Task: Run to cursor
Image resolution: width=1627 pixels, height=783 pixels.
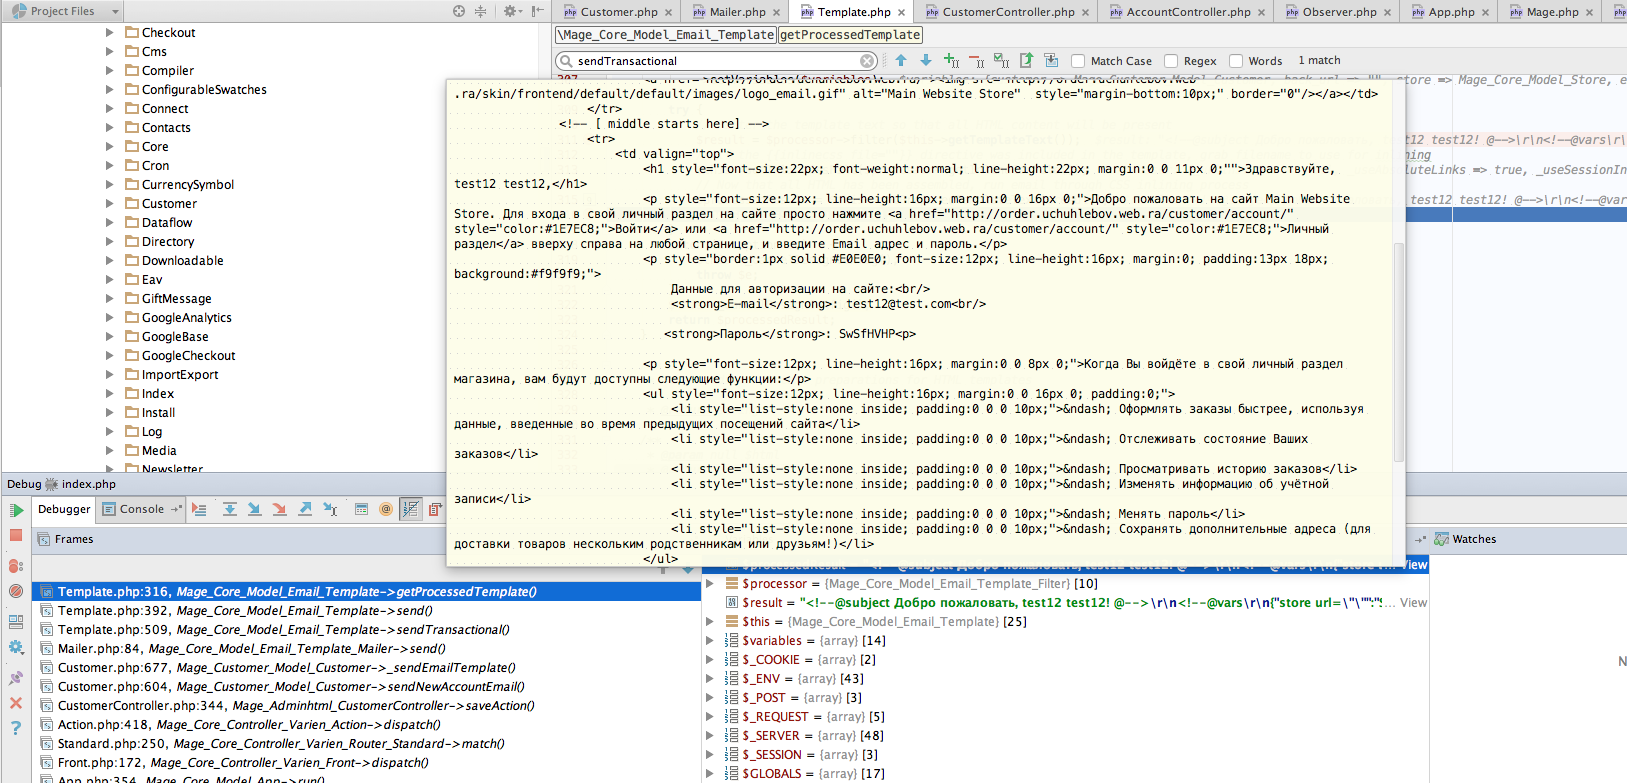Action: 331,509
